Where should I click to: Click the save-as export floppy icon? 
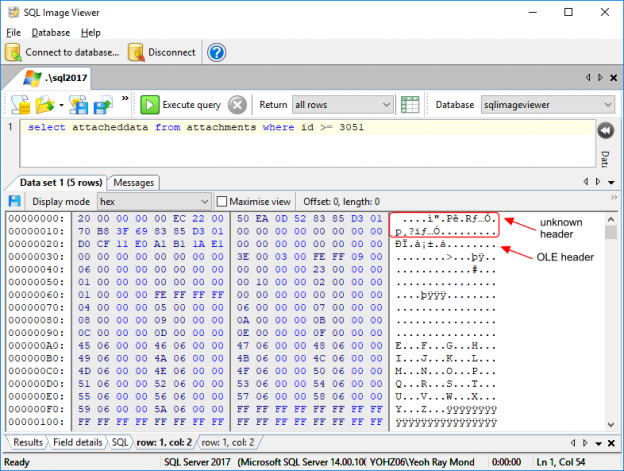103,105
